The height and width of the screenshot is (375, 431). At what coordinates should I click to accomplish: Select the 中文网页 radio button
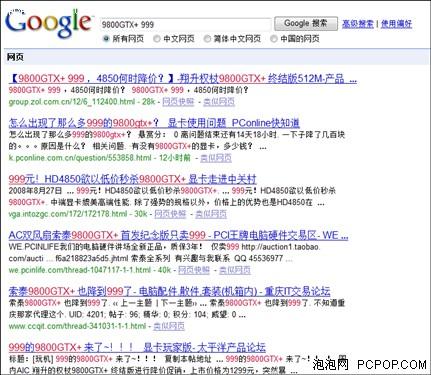(x=156, y=39)
